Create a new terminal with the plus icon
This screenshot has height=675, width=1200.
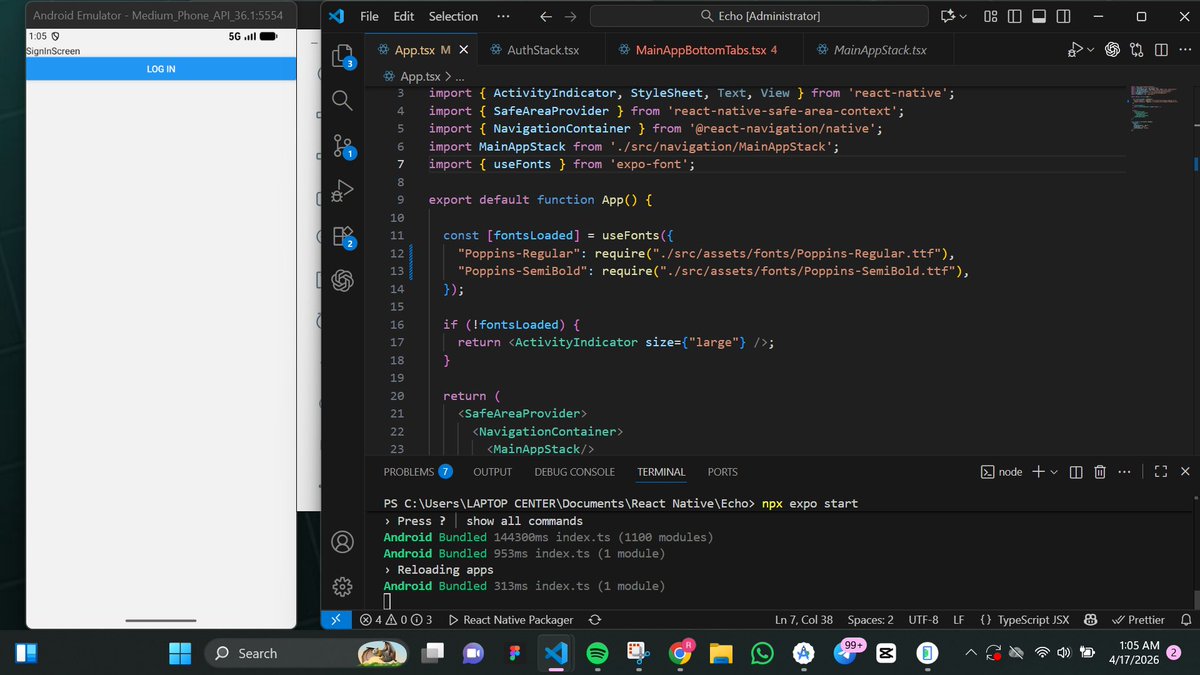pos(1038,471)
